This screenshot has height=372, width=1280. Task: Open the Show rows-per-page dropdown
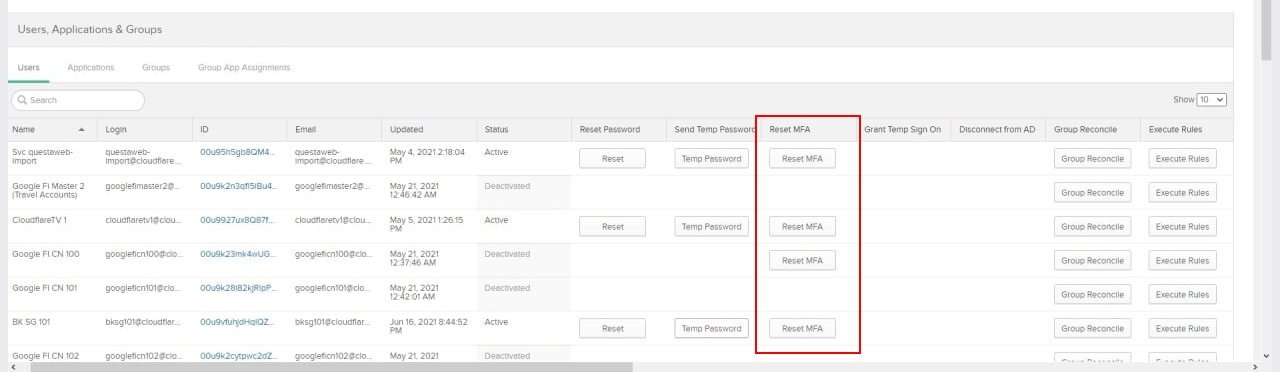coord(1212,100)
